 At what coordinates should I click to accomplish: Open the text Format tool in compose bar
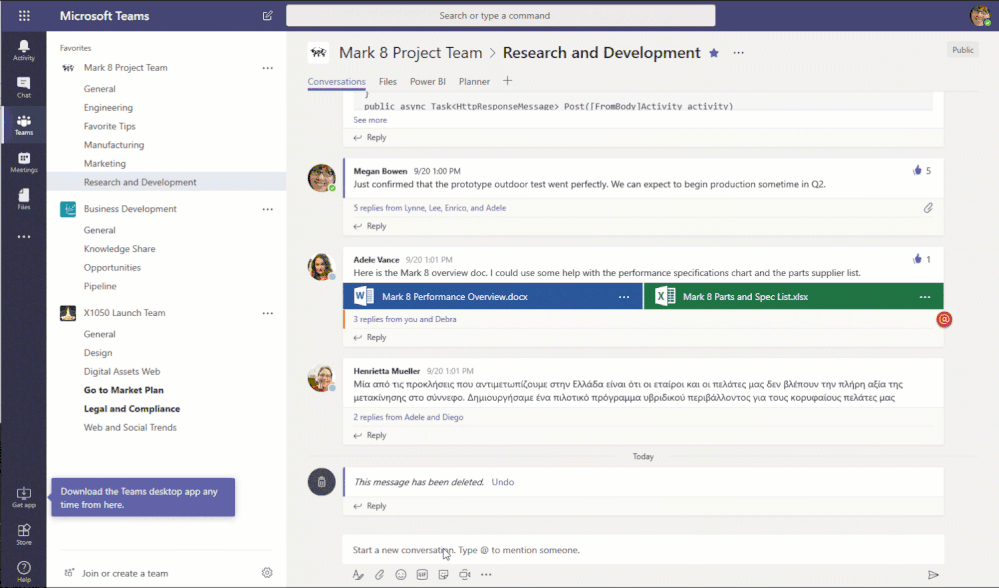pyautogui.click(x=358, y=575)
